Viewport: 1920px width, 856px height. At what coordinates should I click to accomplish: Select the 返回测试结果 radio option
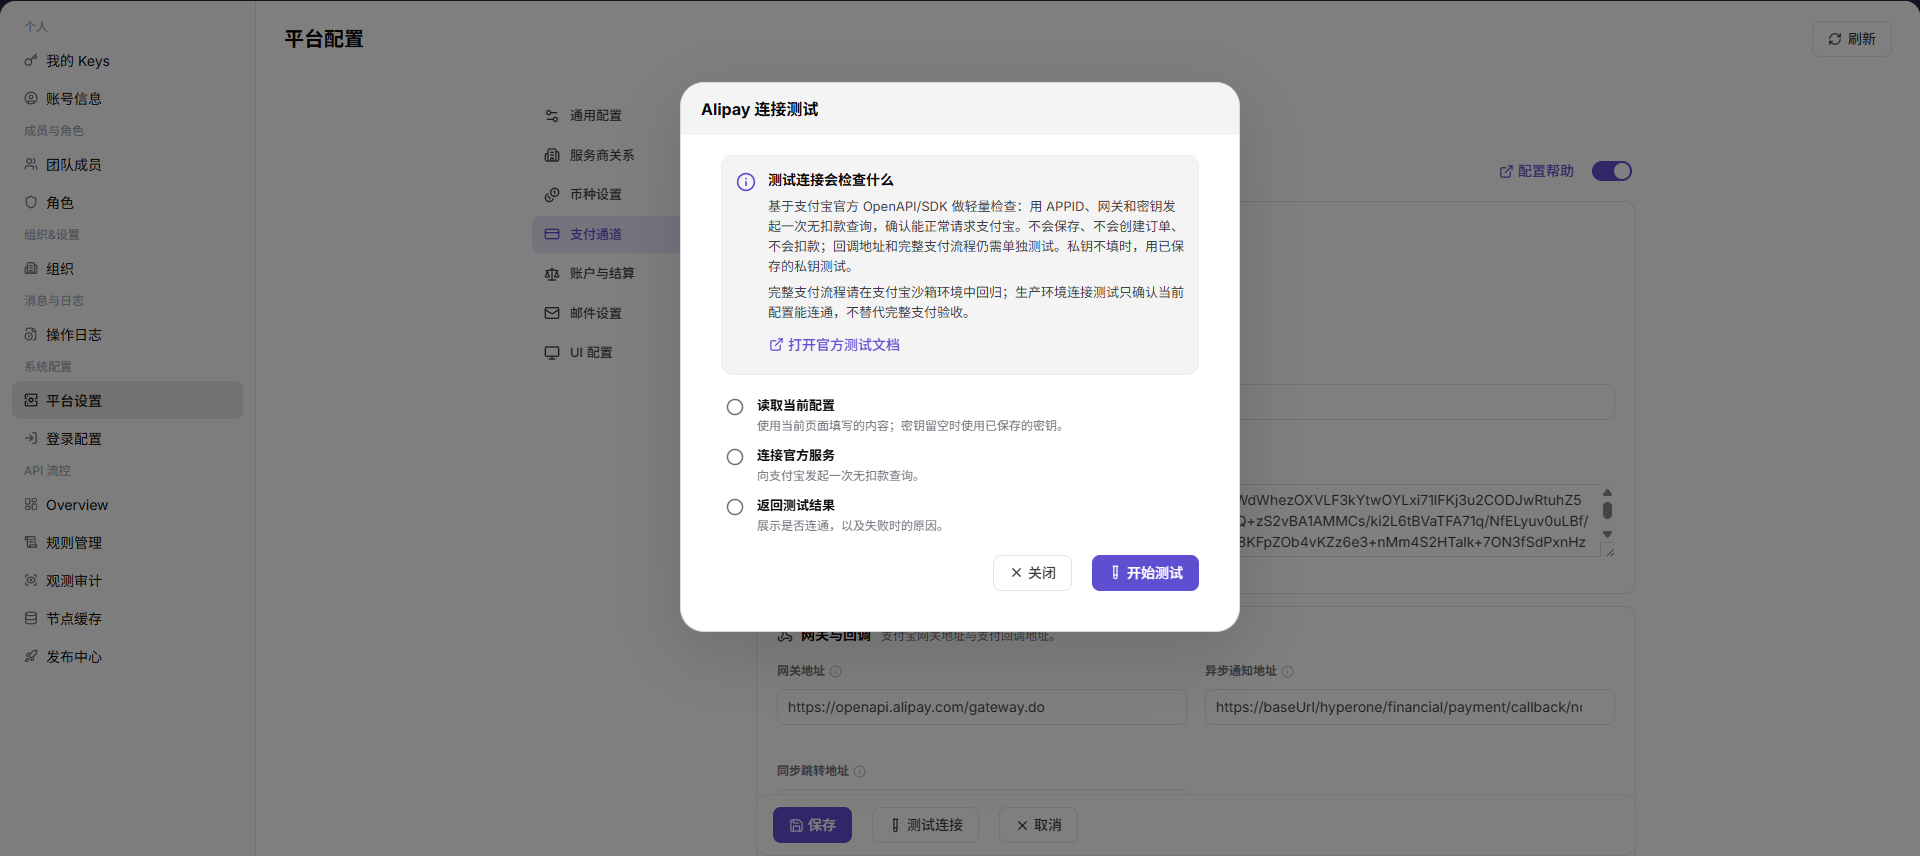tap(735, 507)
